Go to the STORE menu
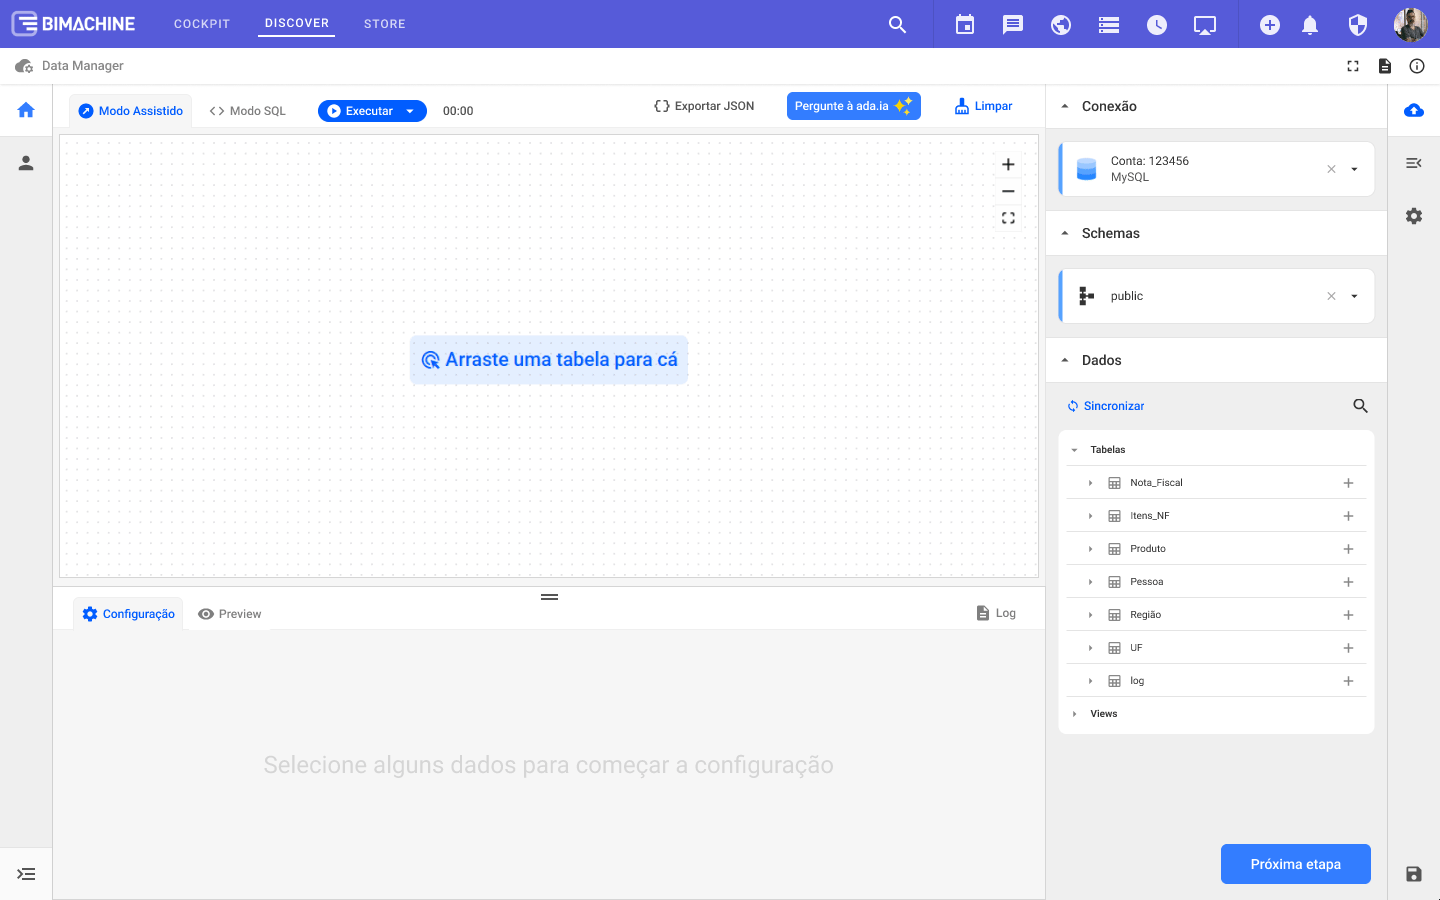1440x900 pixels. point(384,24)
